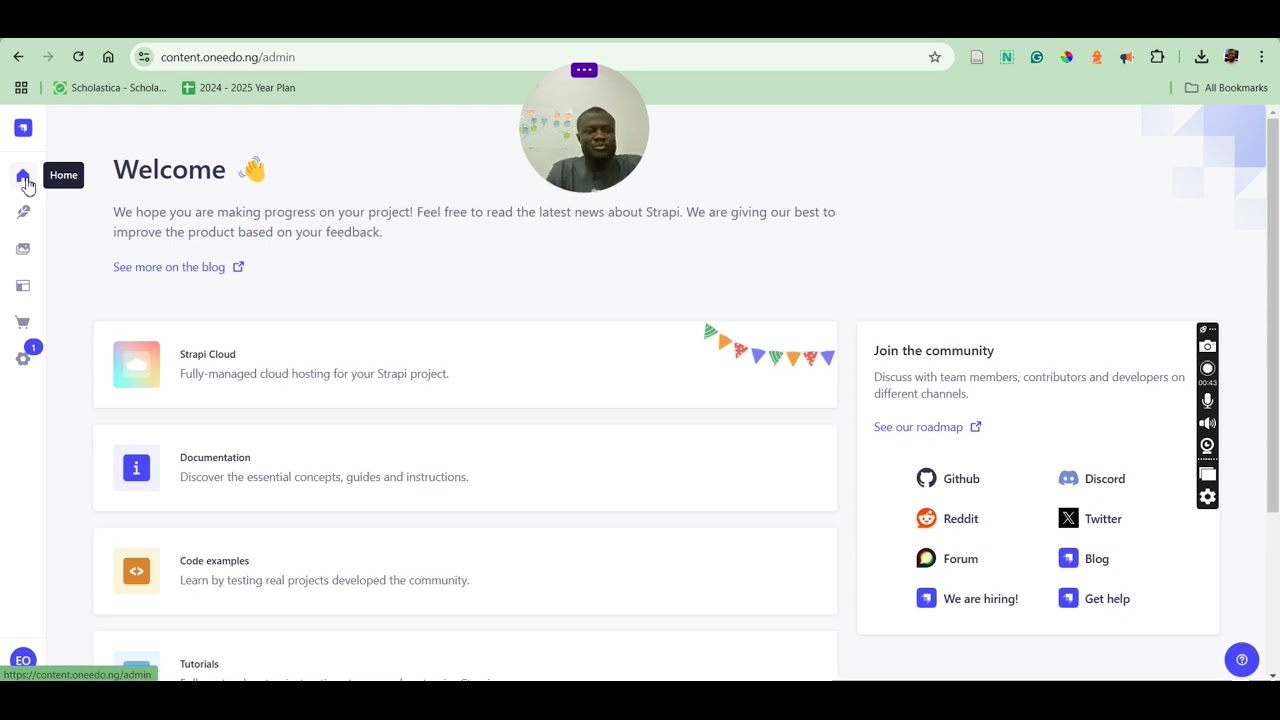The image size is (1280, 720).
Task: Click the browser home button
Action: pyautogui.click(x=108, y=57)
